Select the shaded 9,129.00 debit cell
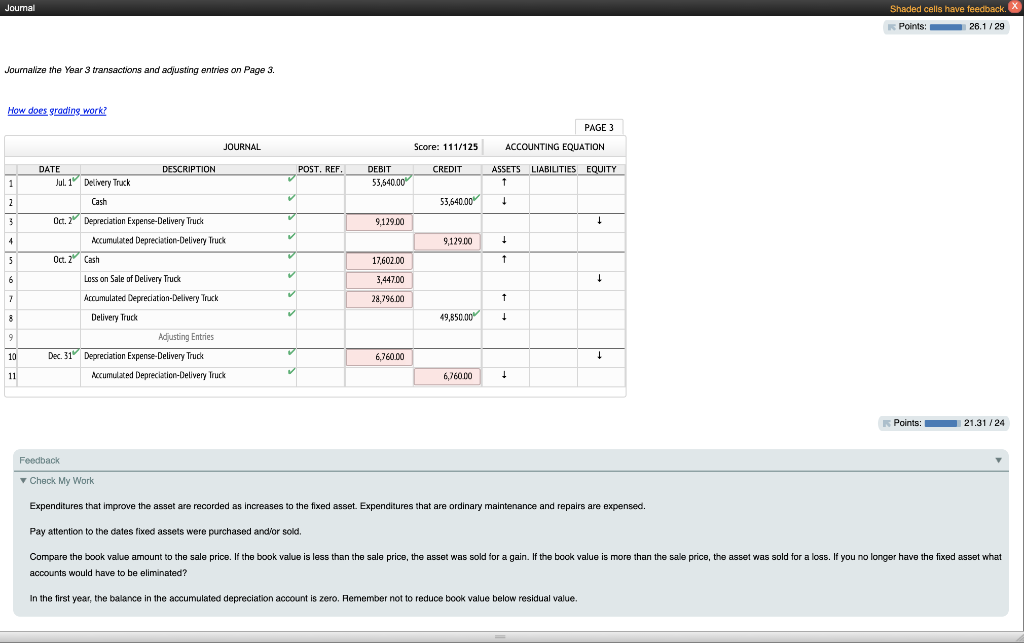Screen dimensions: 1024x643 tap(379, 221)
